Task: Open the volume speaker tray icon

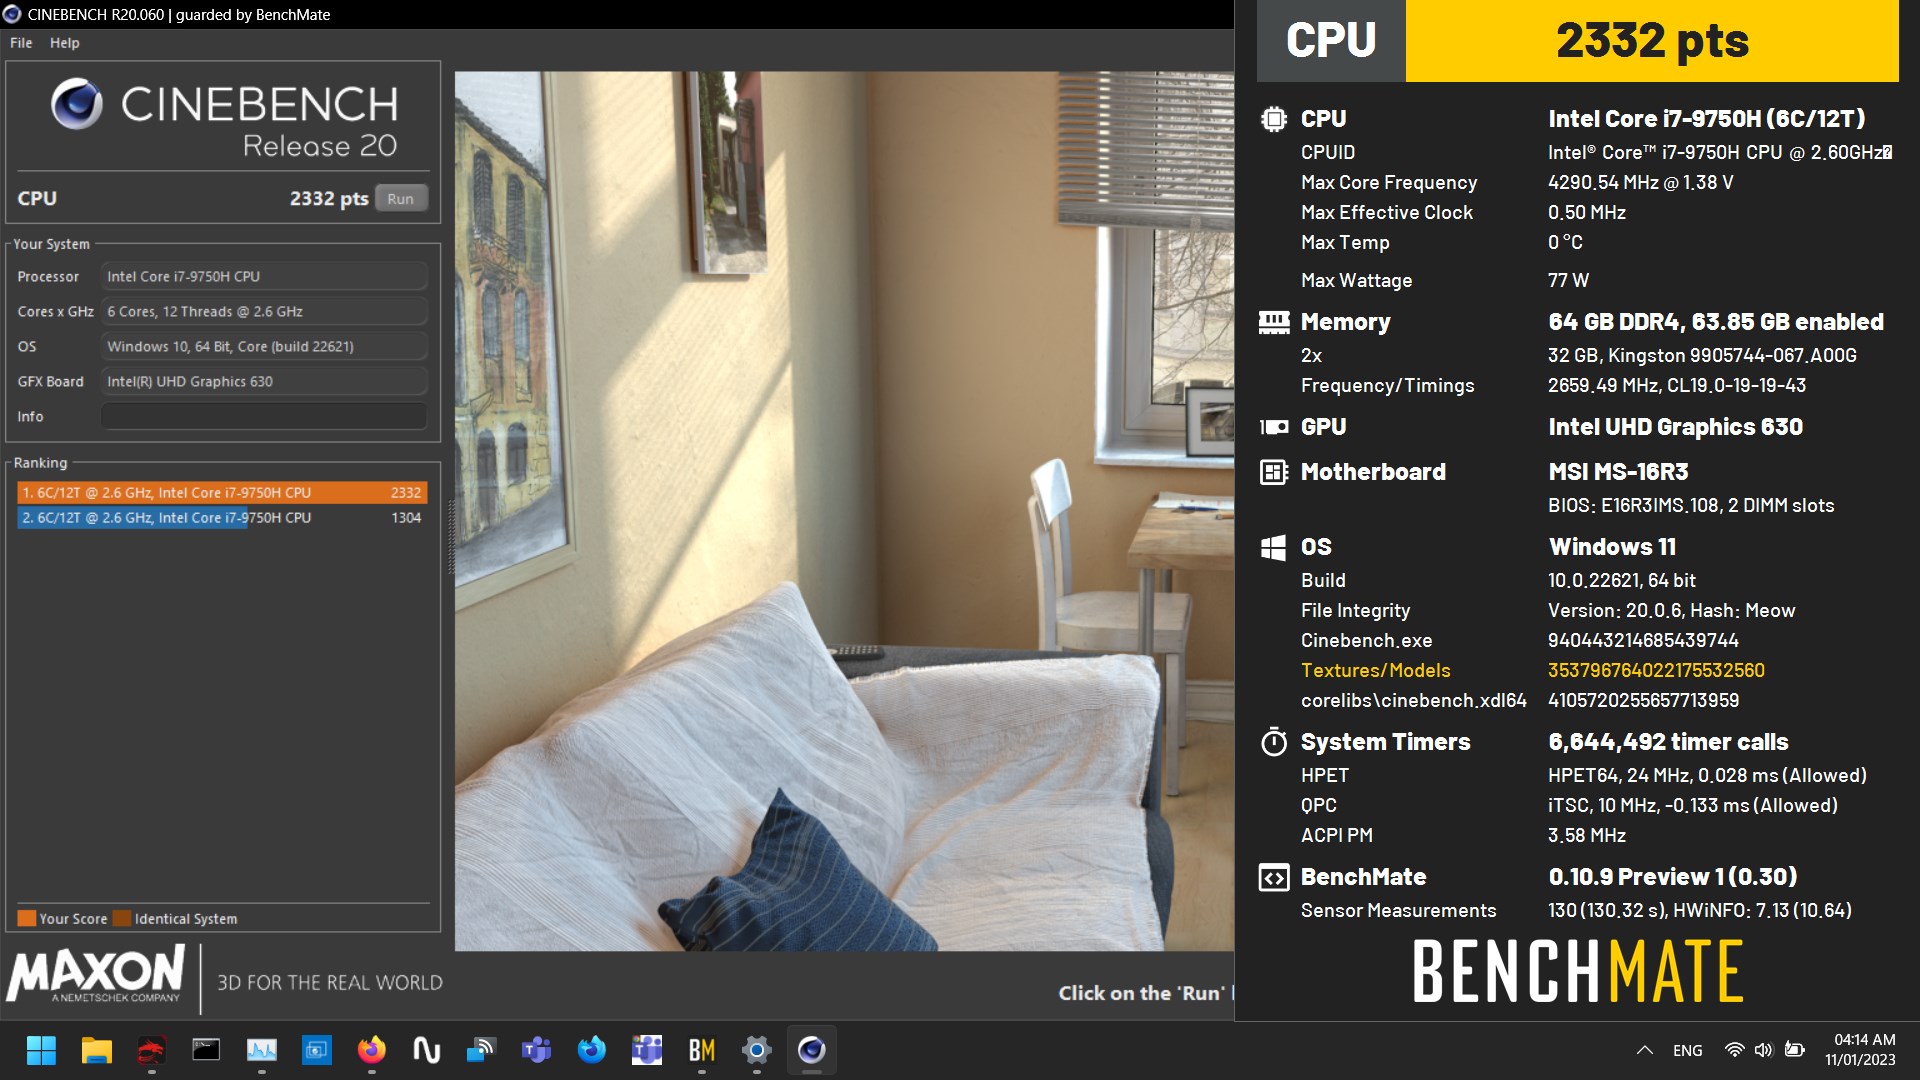Action: 1763,1050
